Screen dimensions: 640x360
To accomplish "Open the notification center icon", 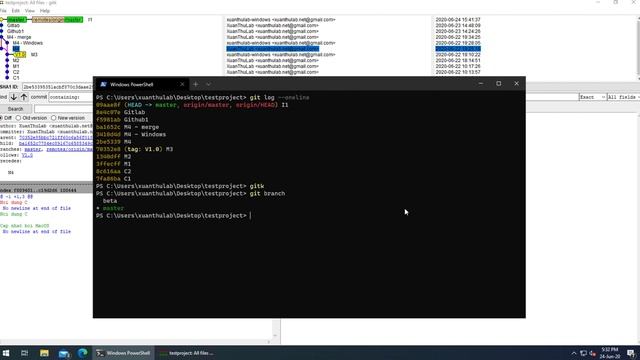I will pos(631,353).
